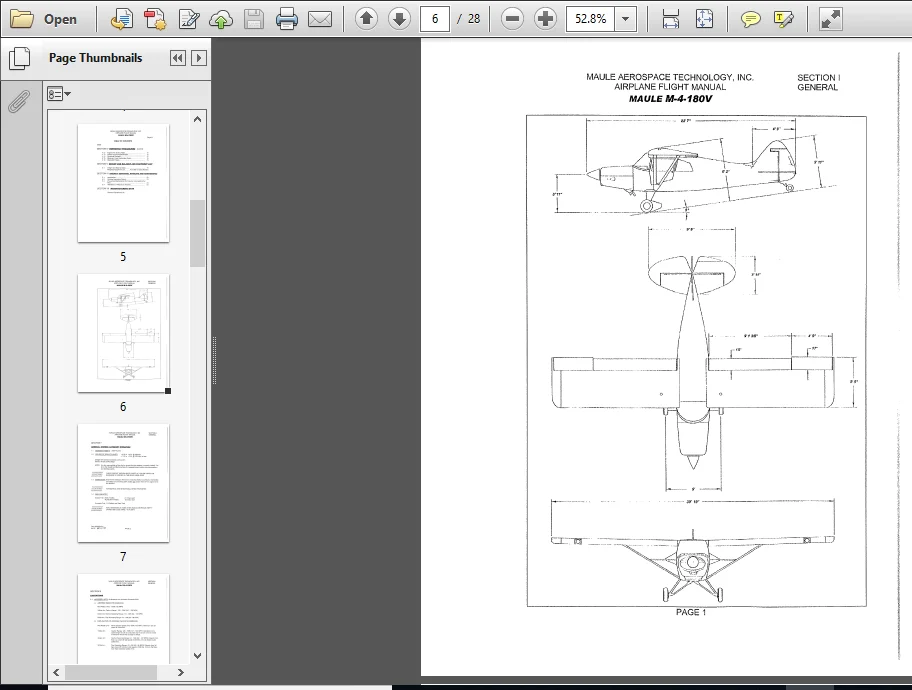Send the file by email envelope icon
The image size is (912, 690).
(320, 19)
